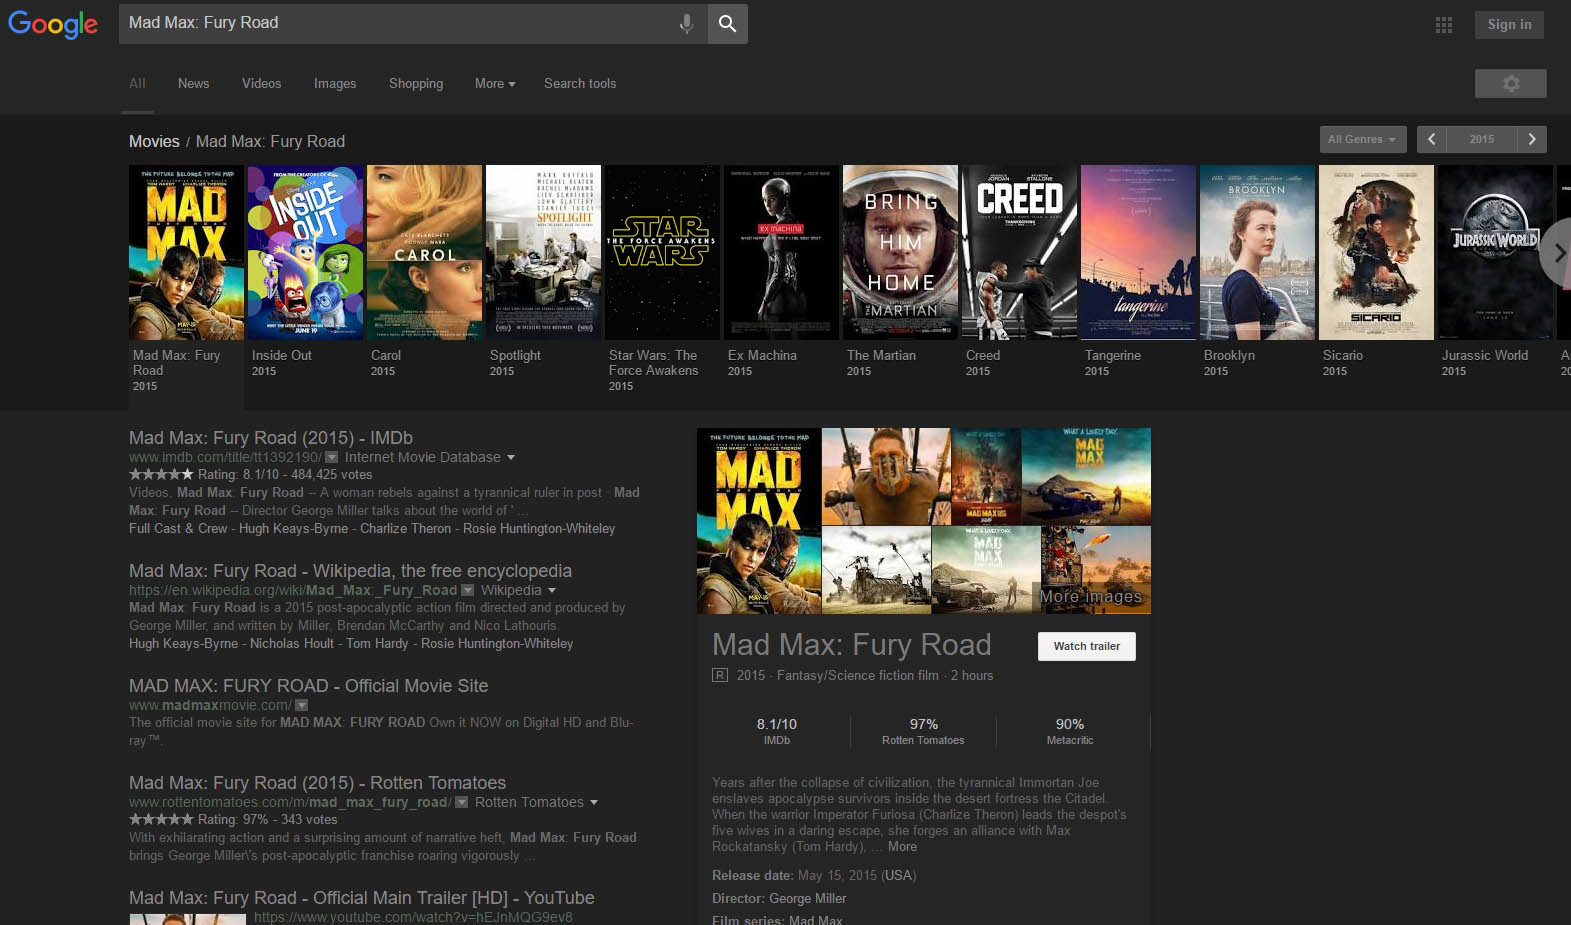Click Tom Hardy sitelink under Wikipedia
1571x925 pixels.
(x=377, y=643)
